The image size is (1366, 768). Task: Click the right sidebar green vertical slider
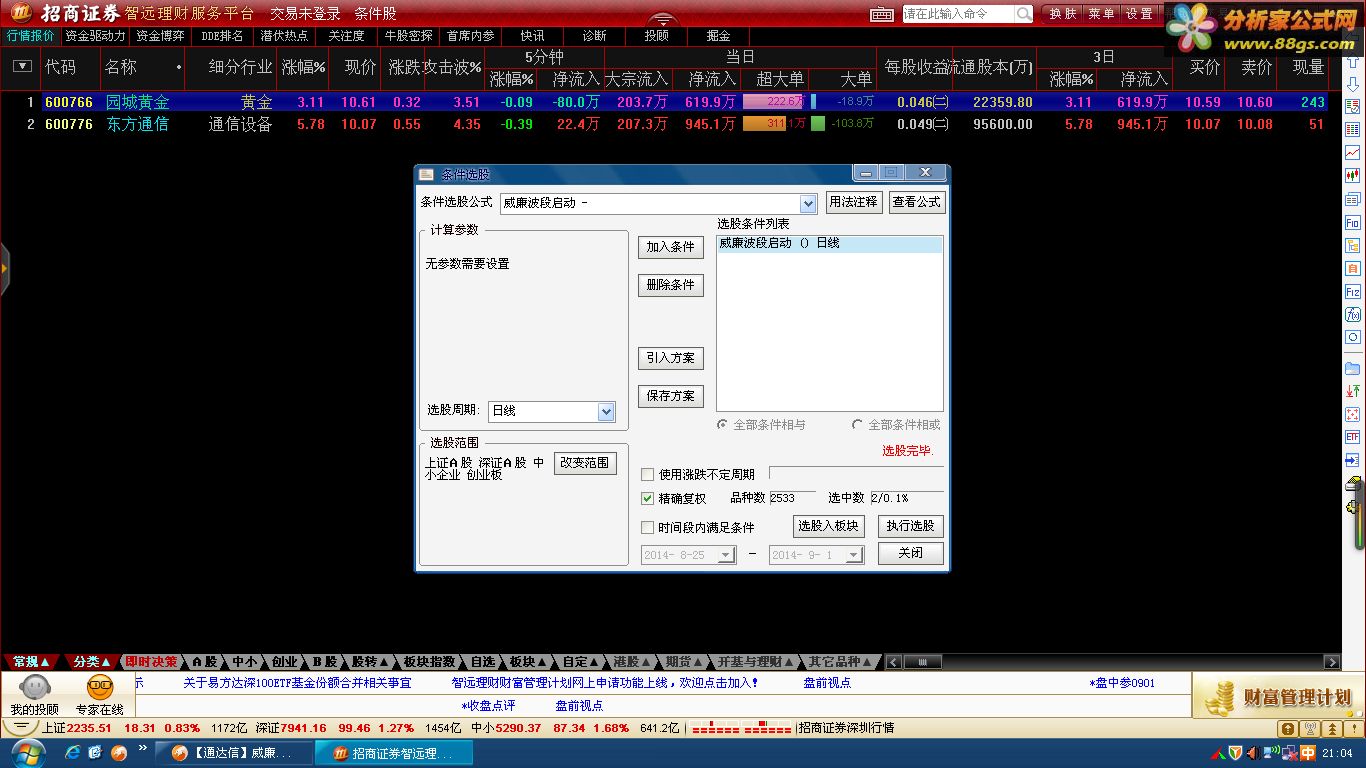(1359, 517)
